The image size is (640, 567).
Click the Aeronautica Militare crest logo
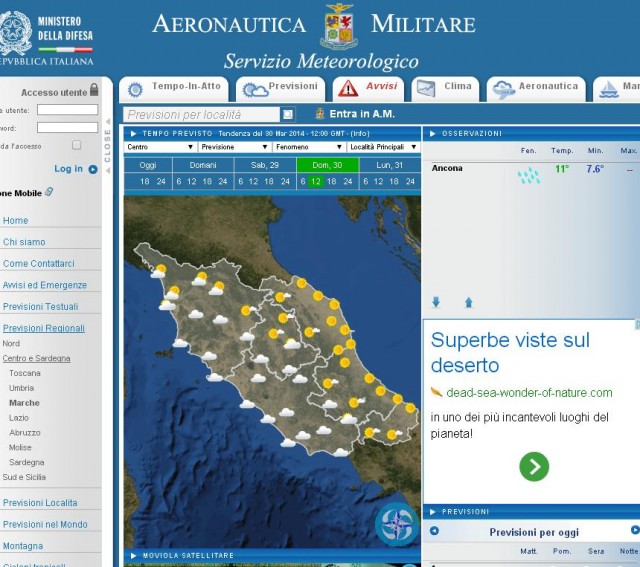tap(339, 27)
